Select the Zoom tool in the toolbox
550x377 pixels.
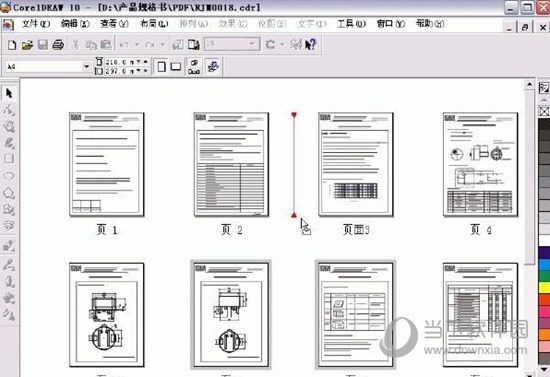tap(9, 127)
